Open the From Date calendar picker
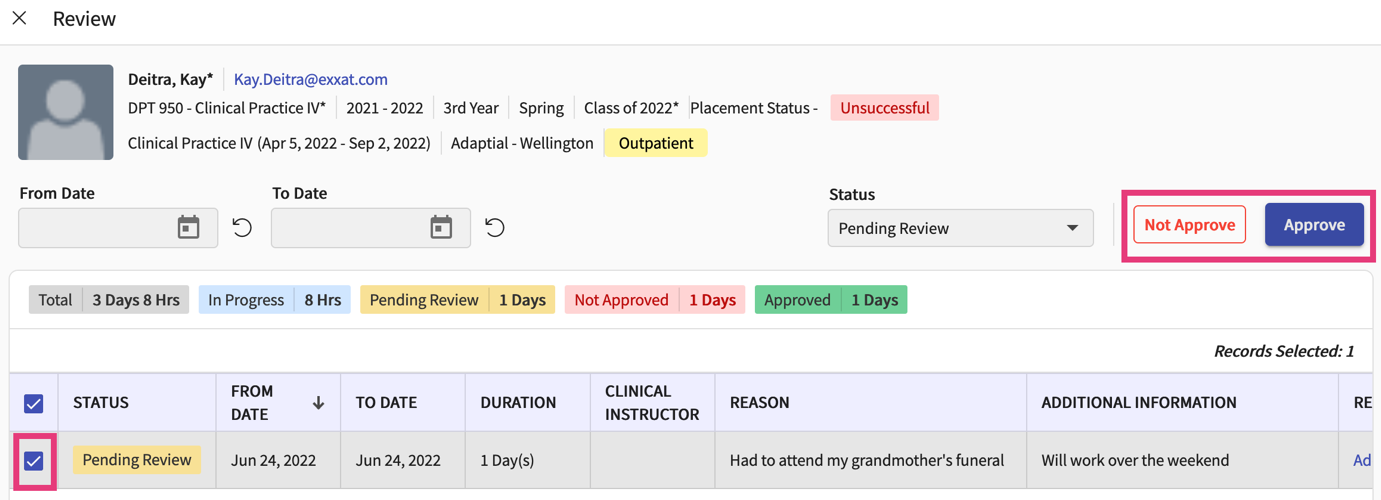Screen dimensions: 1381x500 [188, 228]
